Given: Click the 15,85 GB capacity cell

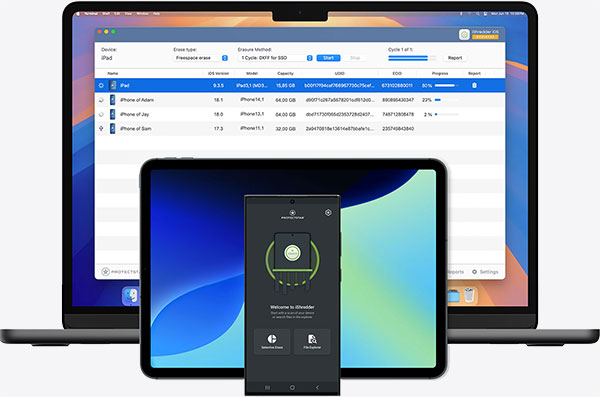Looking at the screenshot, I should tap(285, 85).
